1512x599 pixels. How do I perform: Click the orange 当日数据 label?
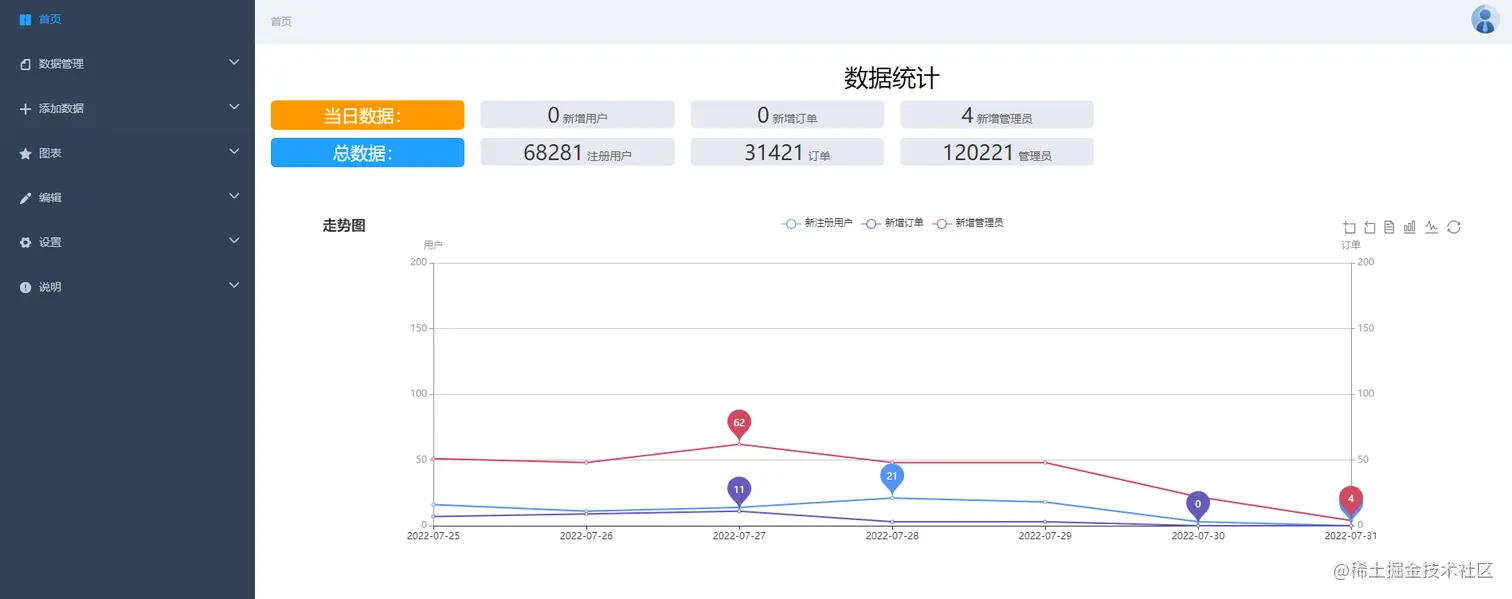click(x=367, y=115)
